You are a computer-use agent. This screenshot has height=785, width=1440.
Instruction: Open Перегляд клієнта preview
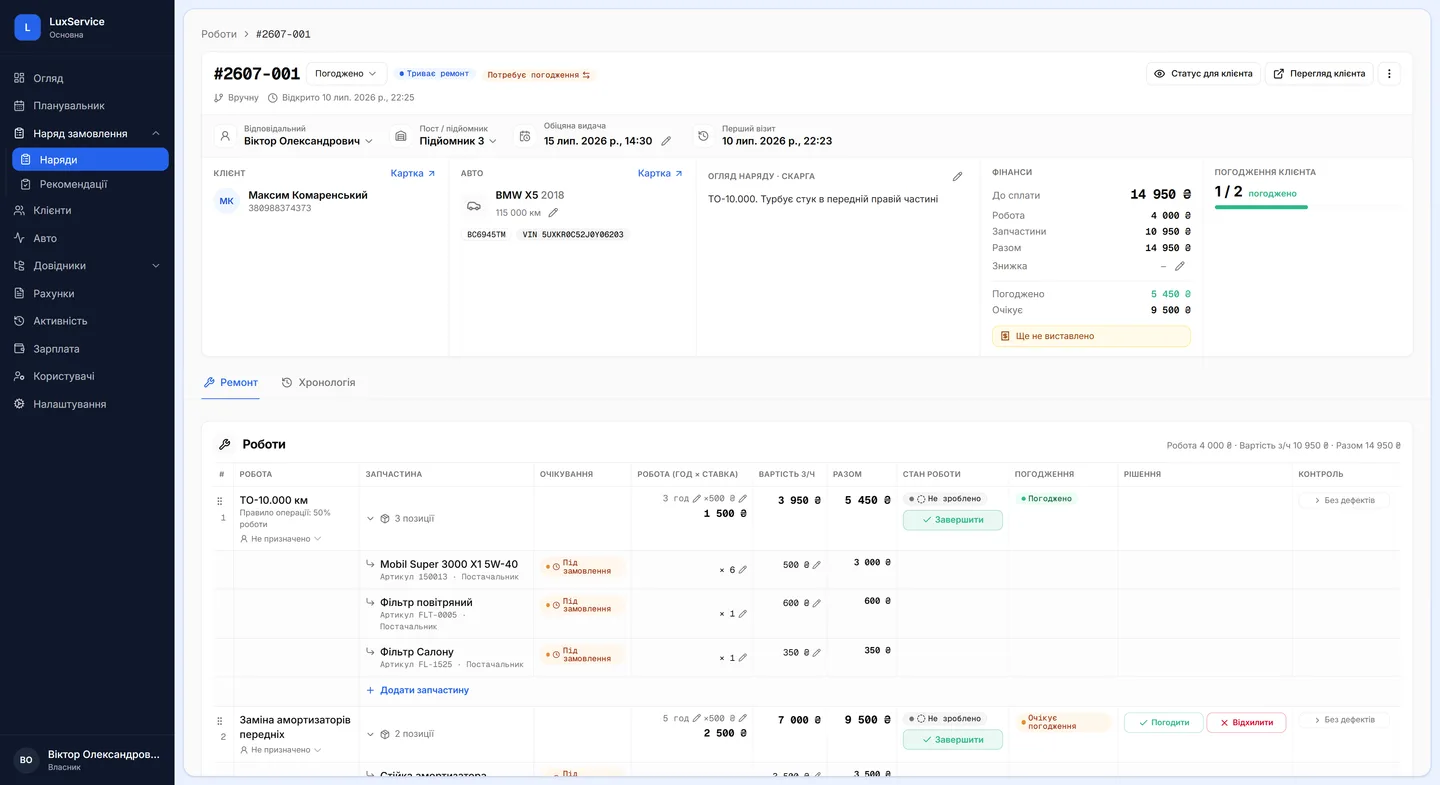(1319, 74)
